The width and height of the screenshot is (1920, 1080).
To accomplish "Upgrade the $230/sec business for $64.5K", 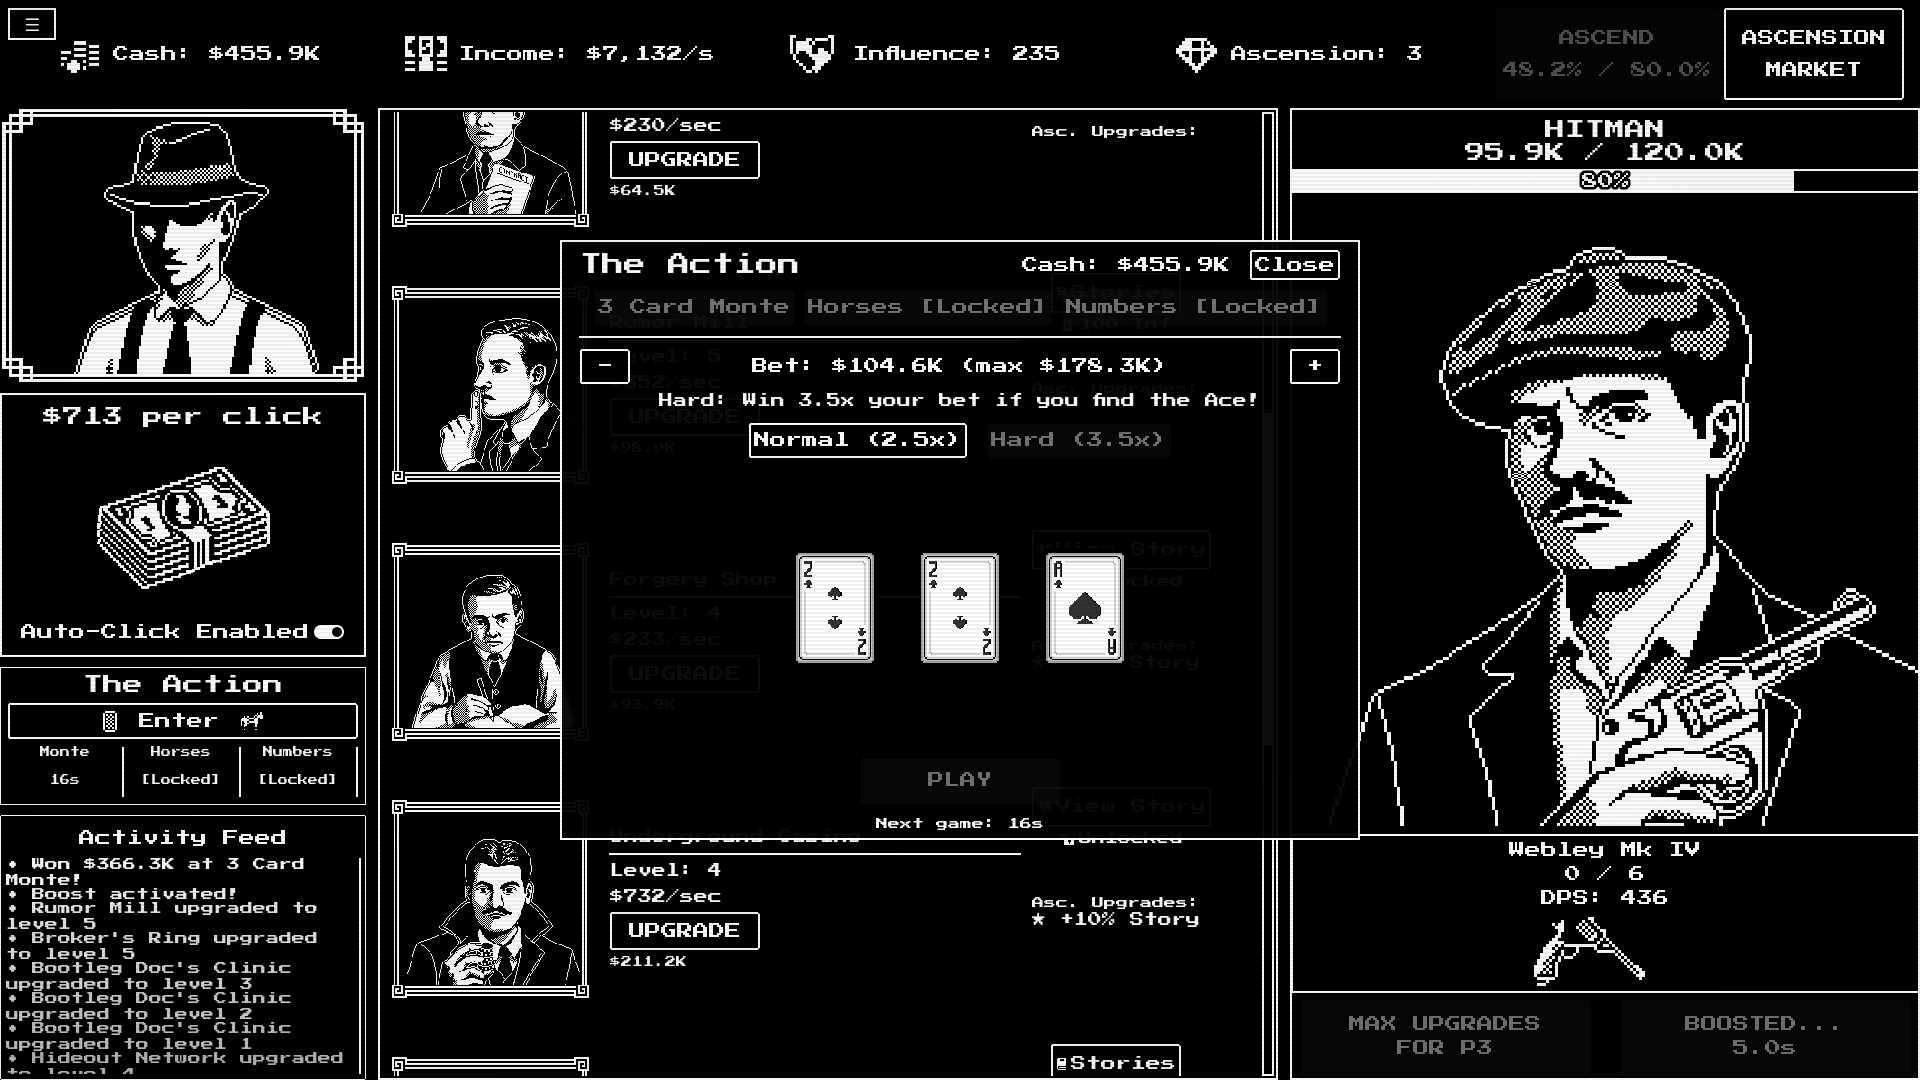I will coord(685,160).
